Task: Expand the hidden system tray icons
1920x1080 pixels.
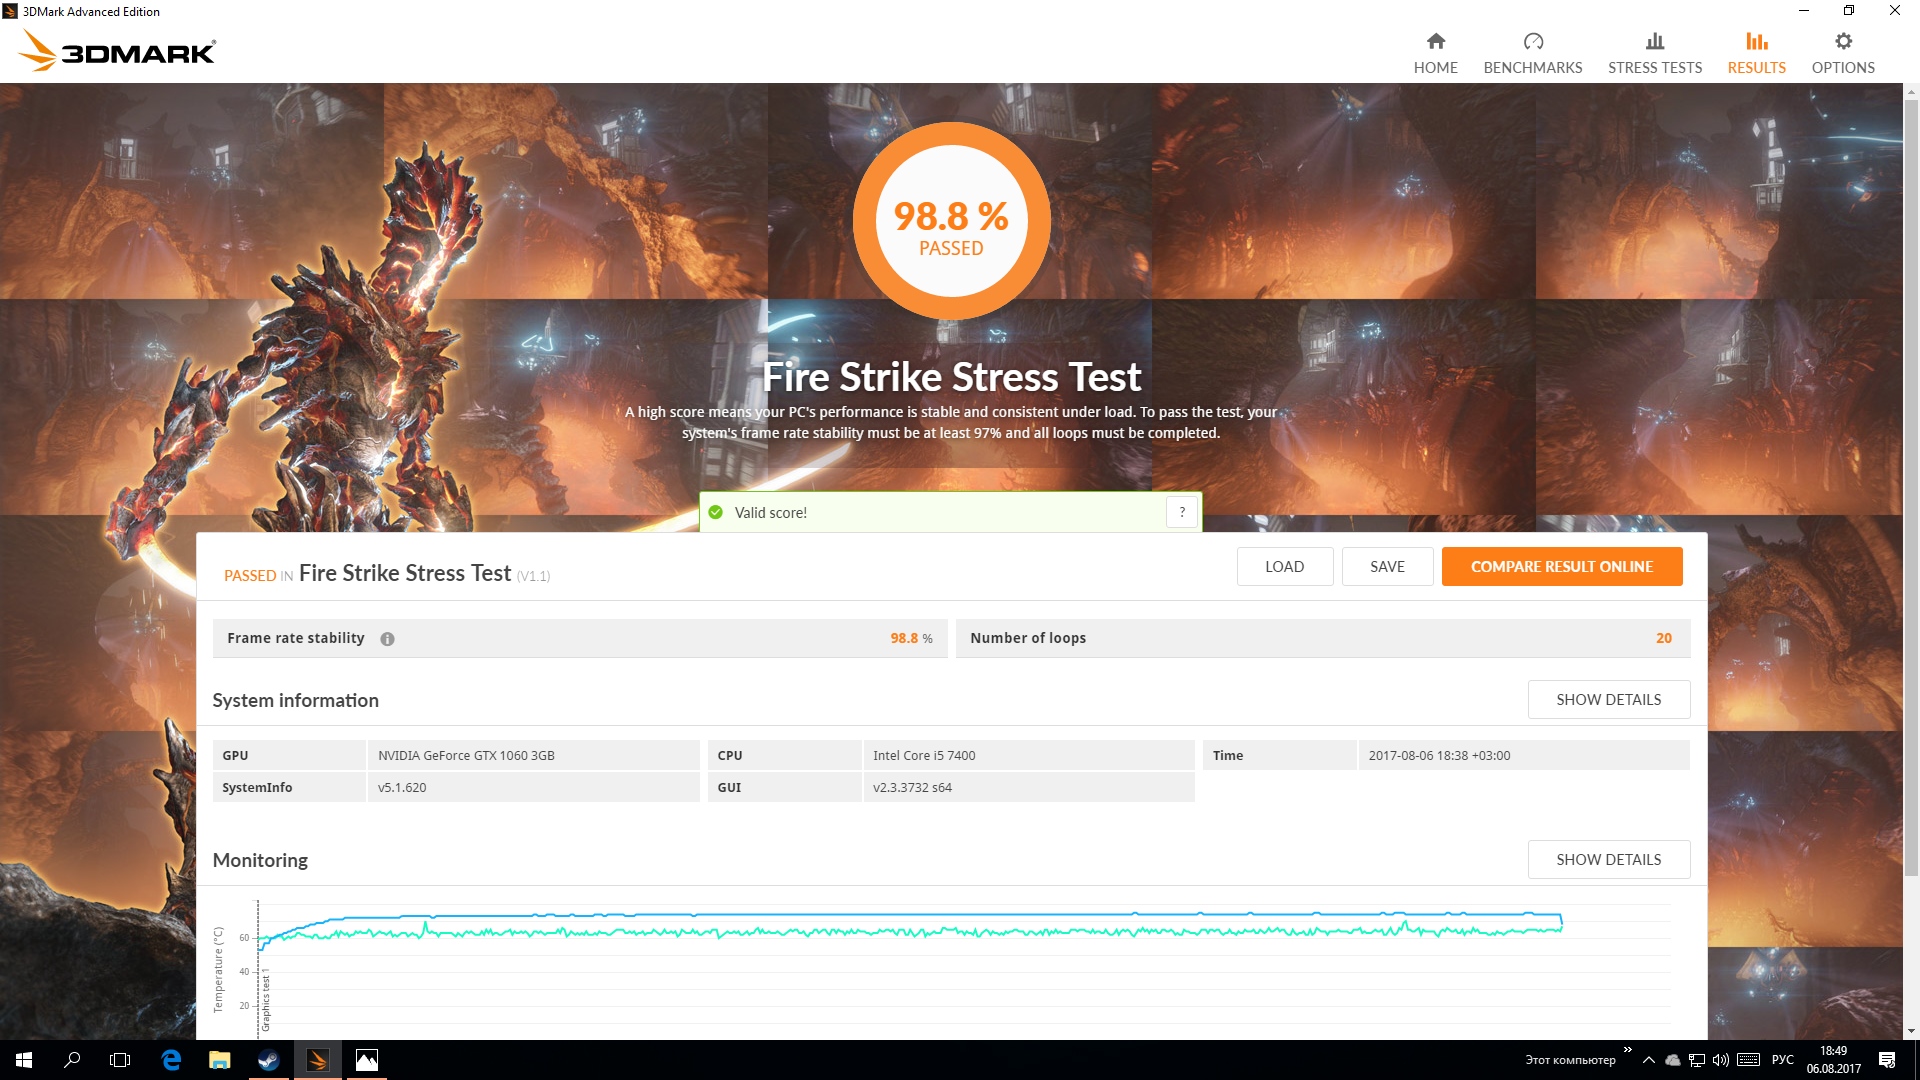Action: [x=1648, y=1060]
